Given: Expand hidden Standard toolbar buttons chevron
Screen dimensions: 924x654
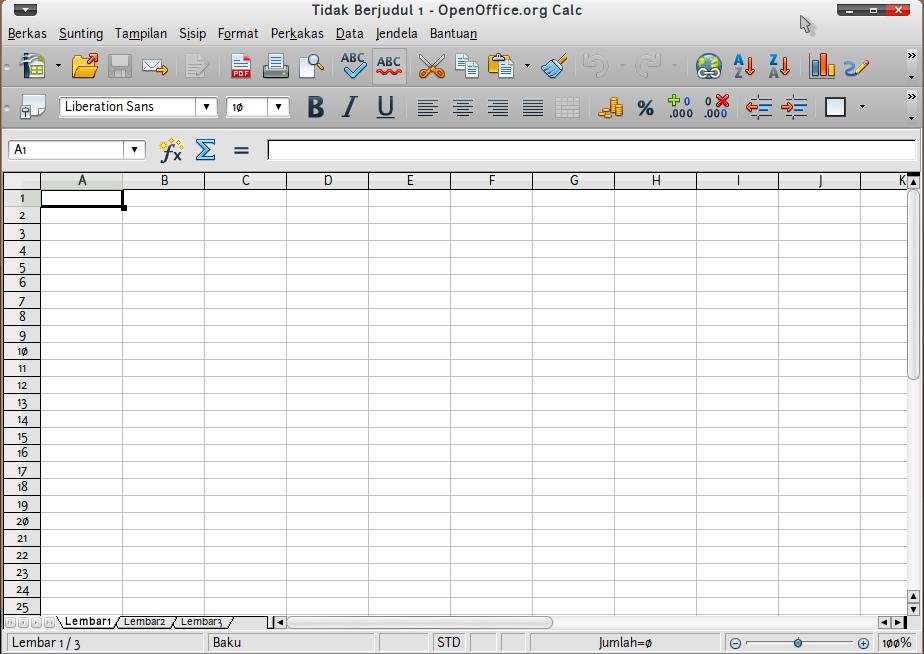Looking at the screenshot, I should point(912,55).
